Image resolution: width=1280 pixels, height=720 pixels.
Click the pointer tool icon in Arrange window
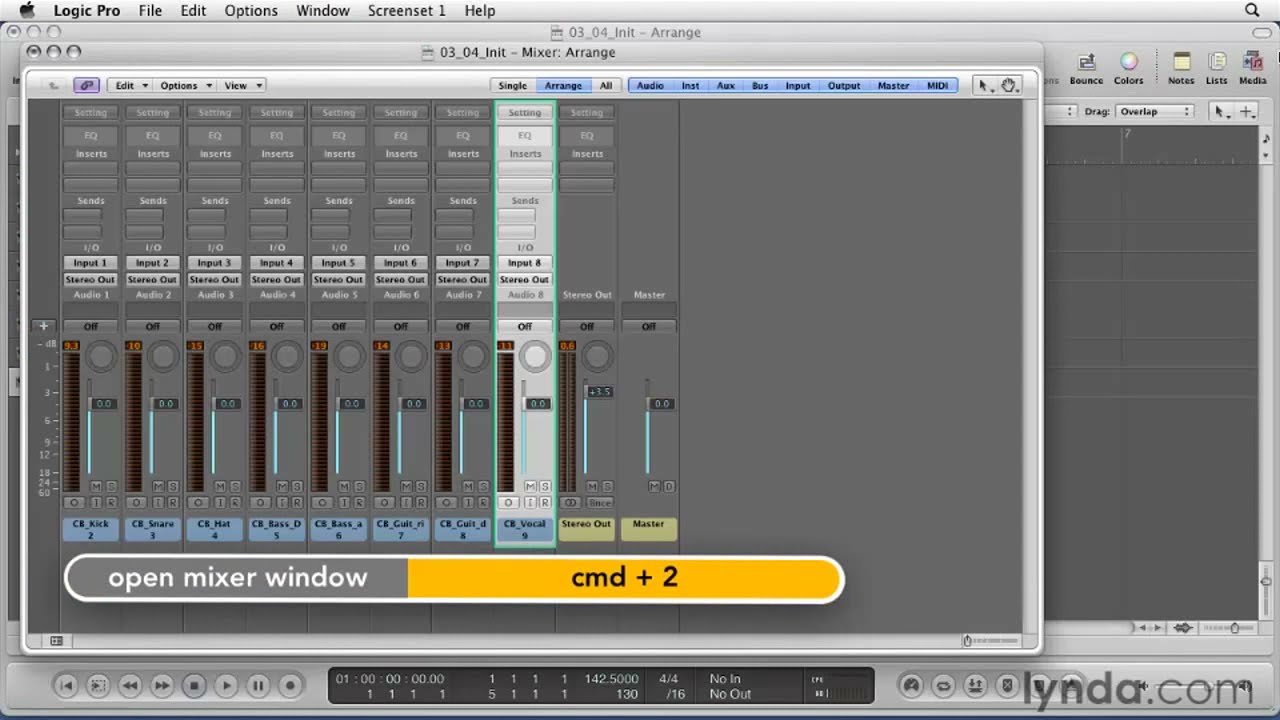pos(1221,112)
